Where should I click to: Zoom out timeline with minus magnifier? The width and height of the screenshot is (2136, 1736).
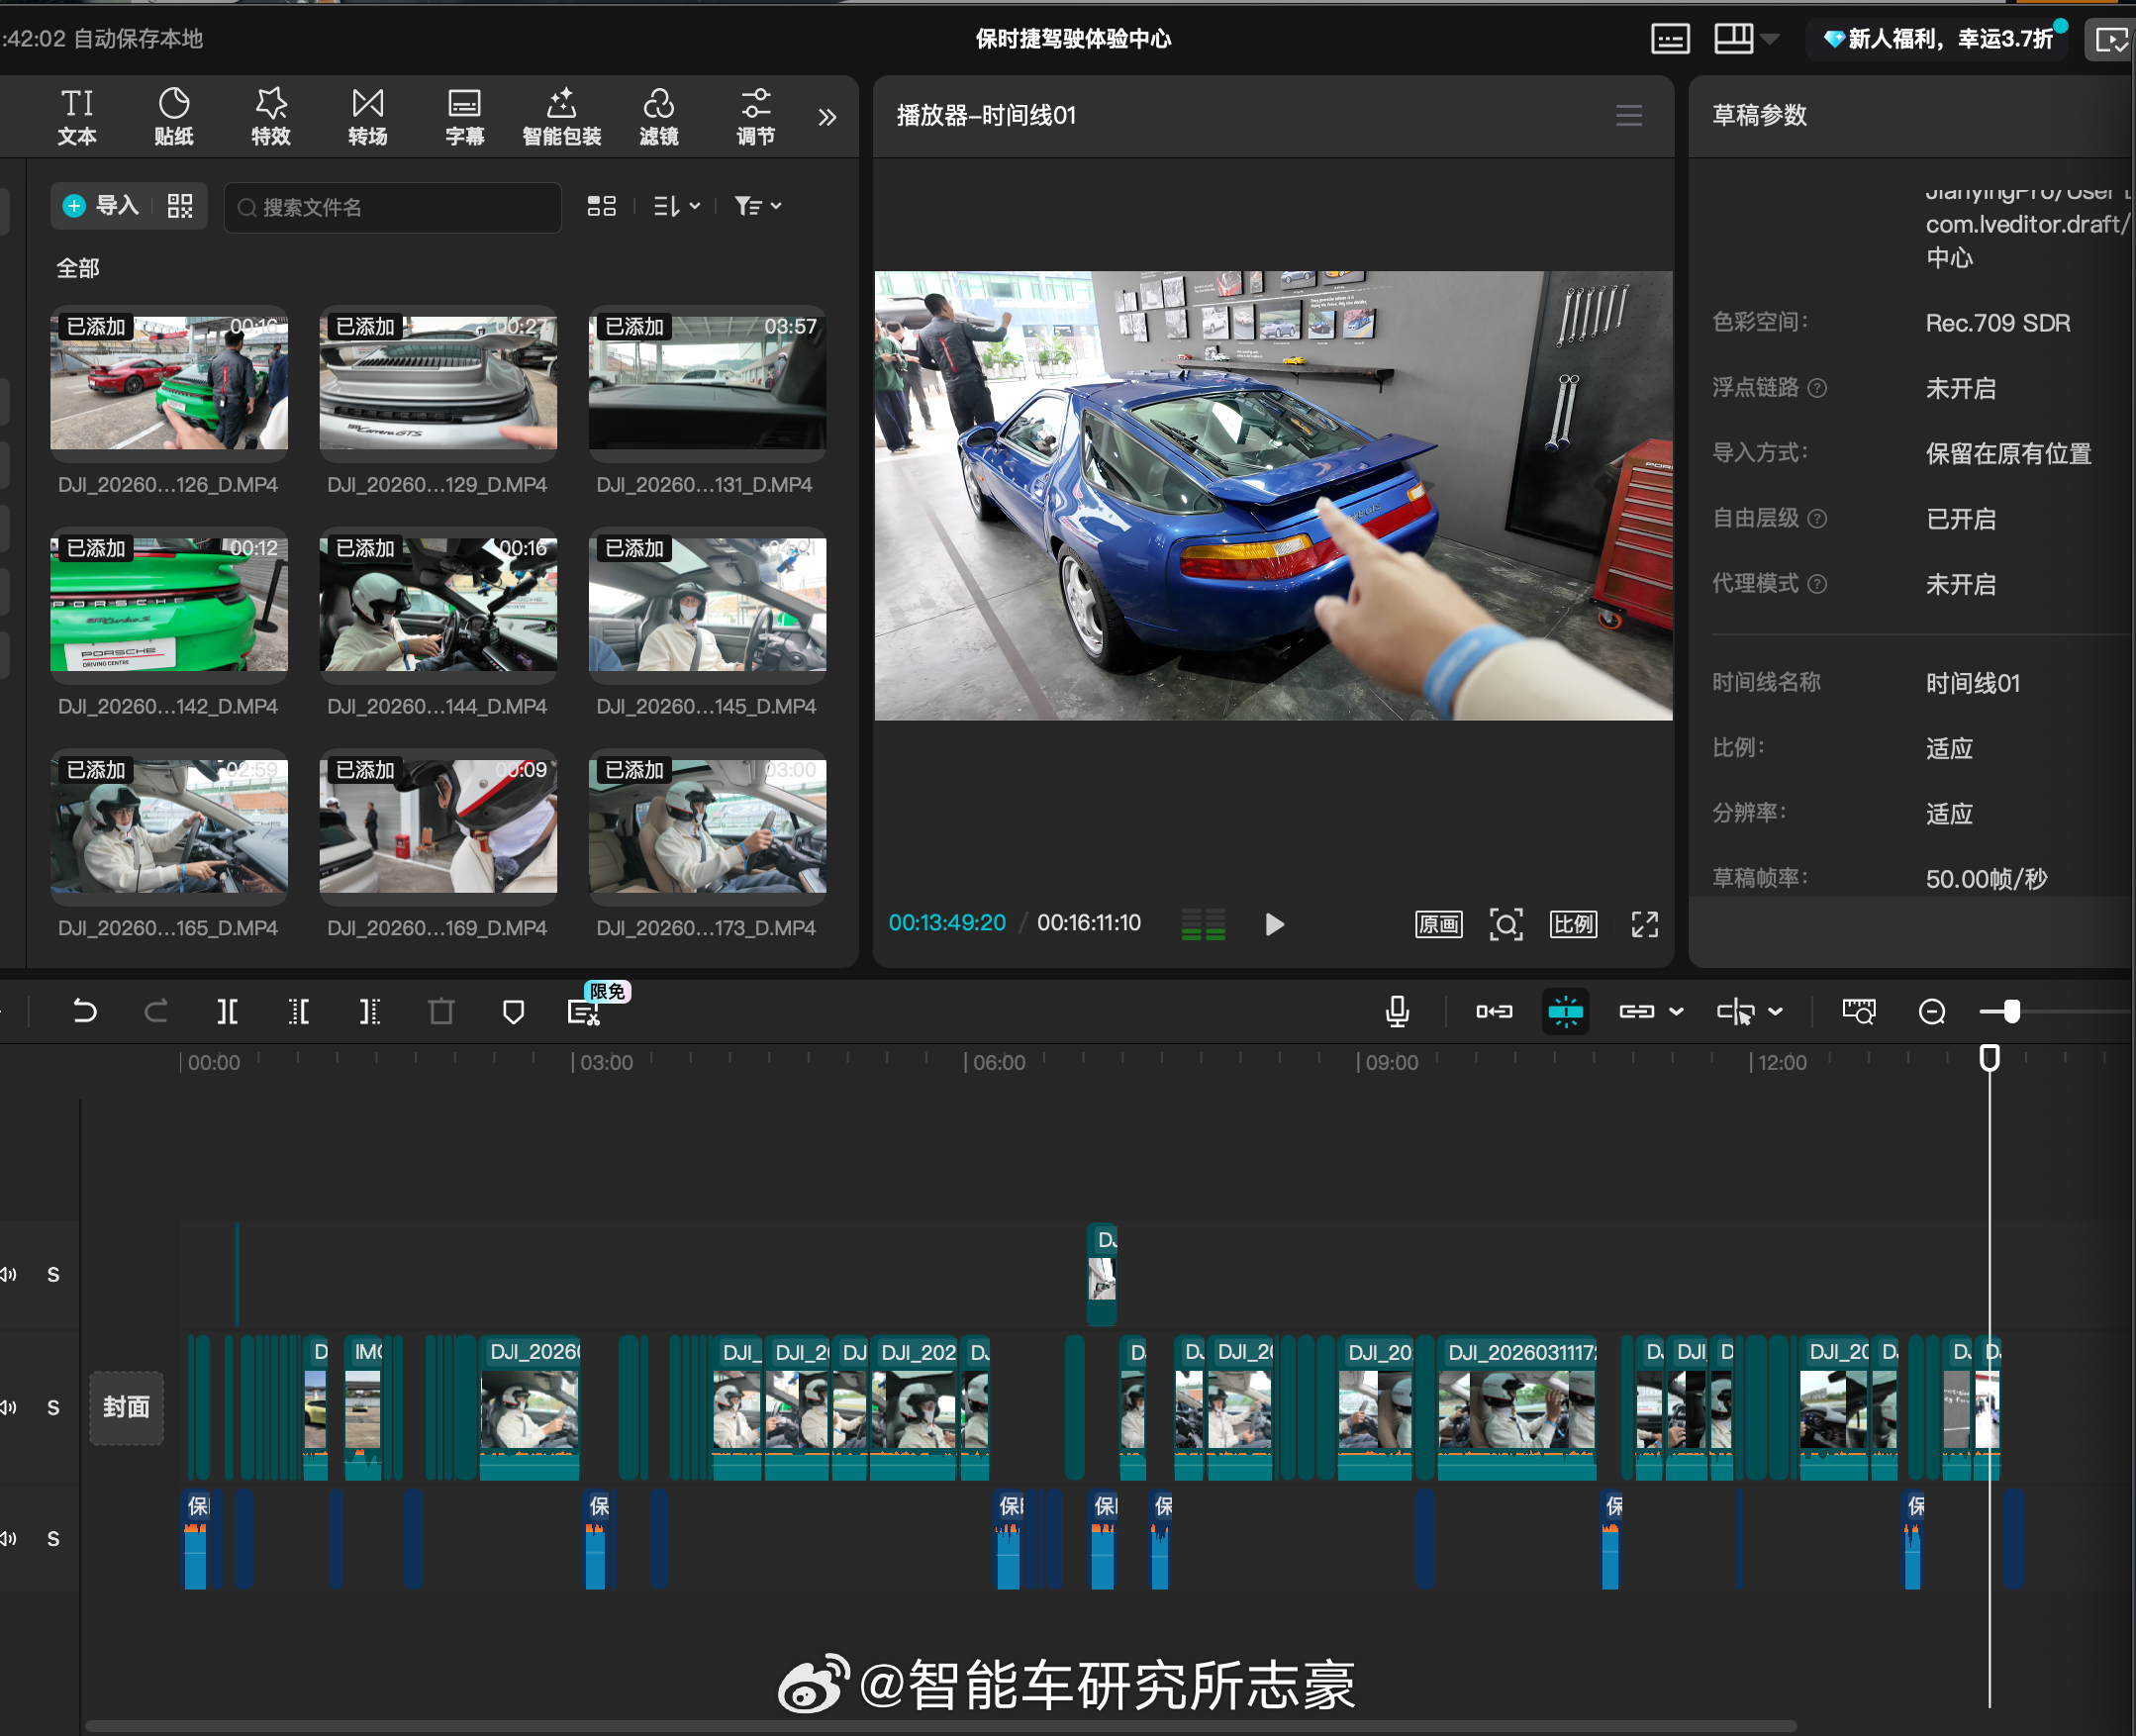pos(1931,1012)
